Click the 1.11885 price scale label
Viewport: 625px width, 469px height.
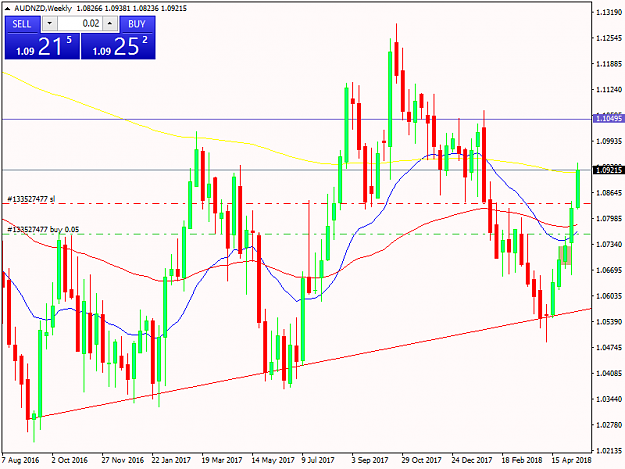point(609,64)
